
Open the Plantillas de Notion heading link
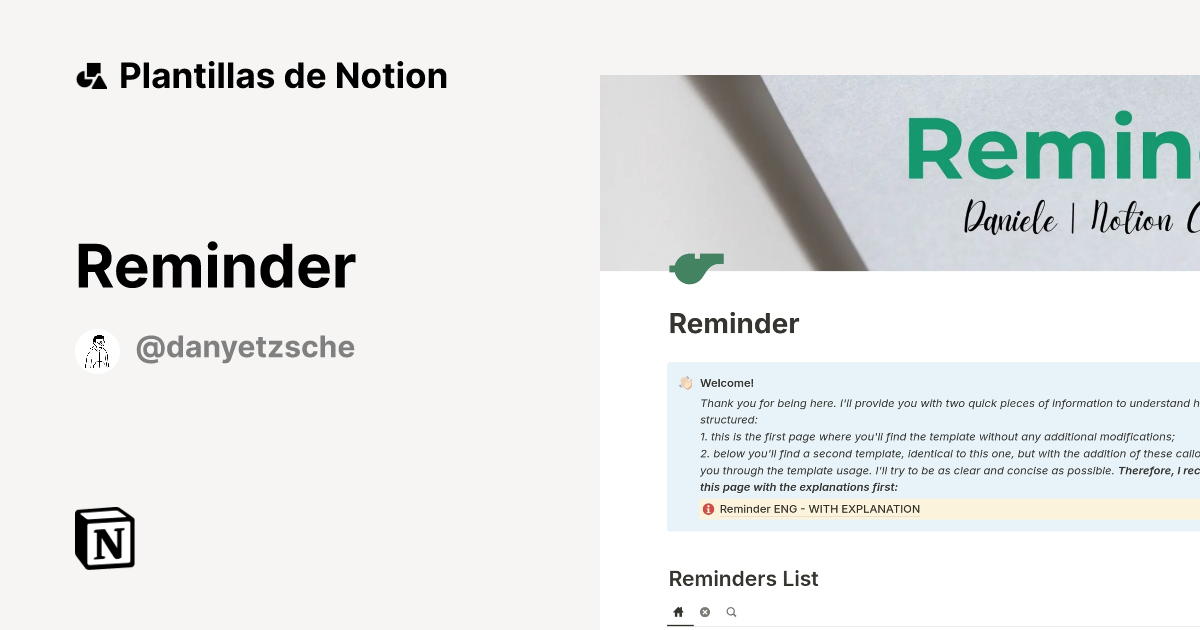coord(283,76)
